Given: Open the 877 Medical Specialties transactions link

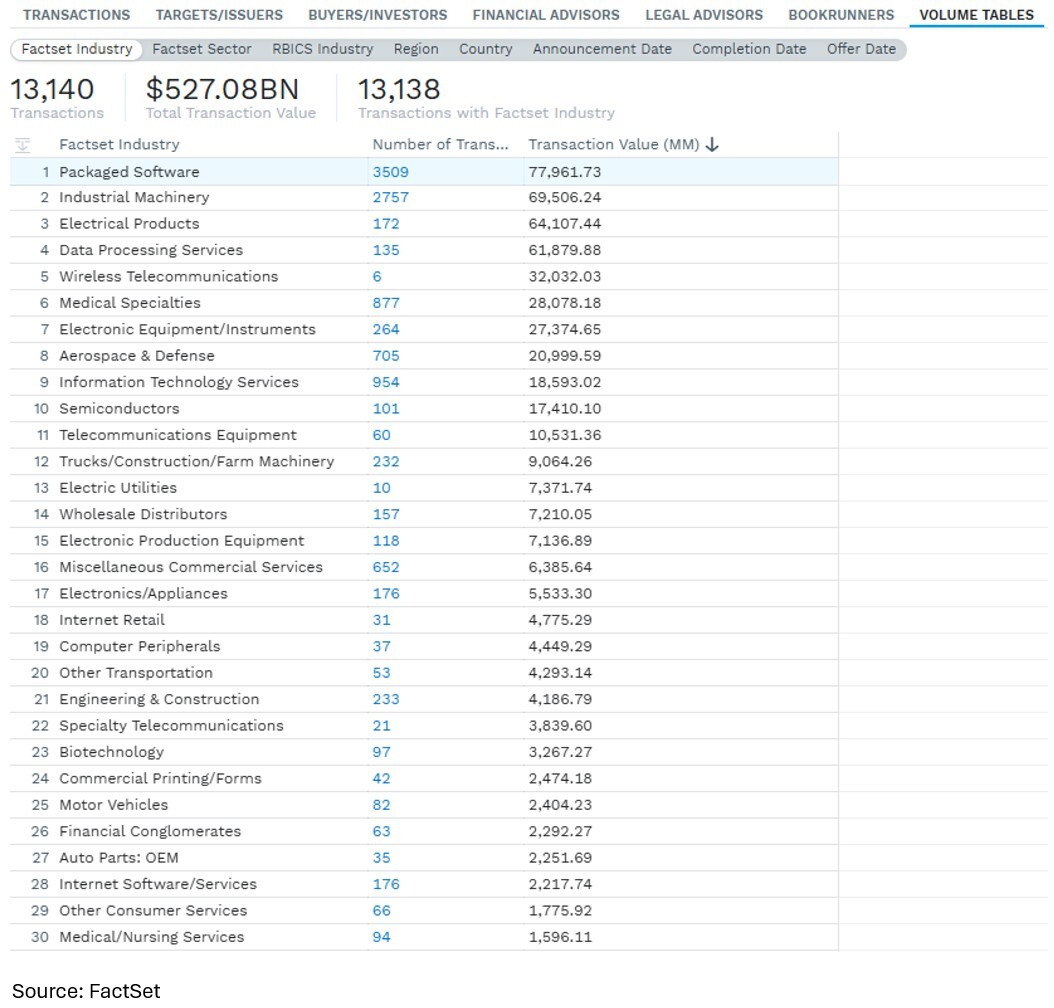Looking at the screenshot, I should pyautogui.click(x=385, y=303).
